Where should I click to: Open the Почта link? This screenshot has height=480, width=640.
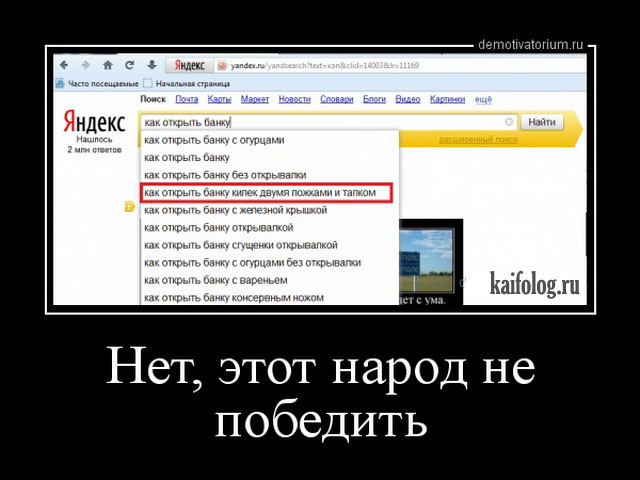[187, 99]
